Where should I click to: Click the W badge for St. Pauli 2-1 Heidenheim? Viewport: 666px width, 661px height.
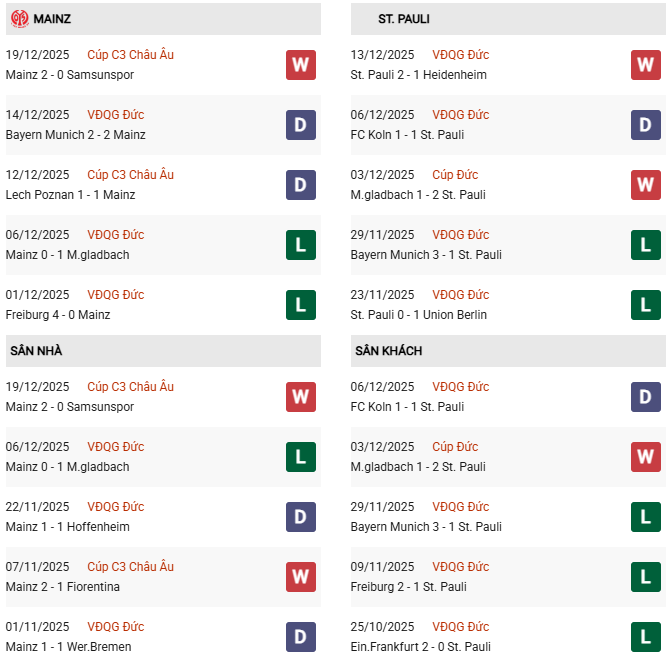pyautogui.click(x=646, y=65)
